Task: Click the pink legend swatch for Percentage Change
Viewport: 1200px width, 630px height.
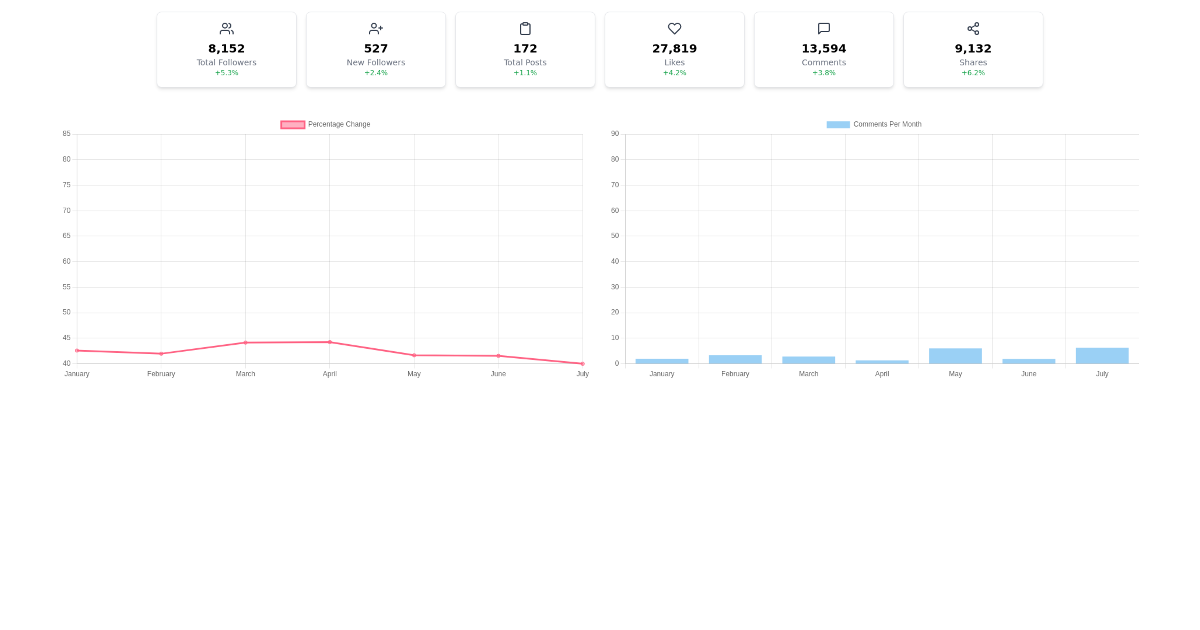Action: tap(291, 124)
